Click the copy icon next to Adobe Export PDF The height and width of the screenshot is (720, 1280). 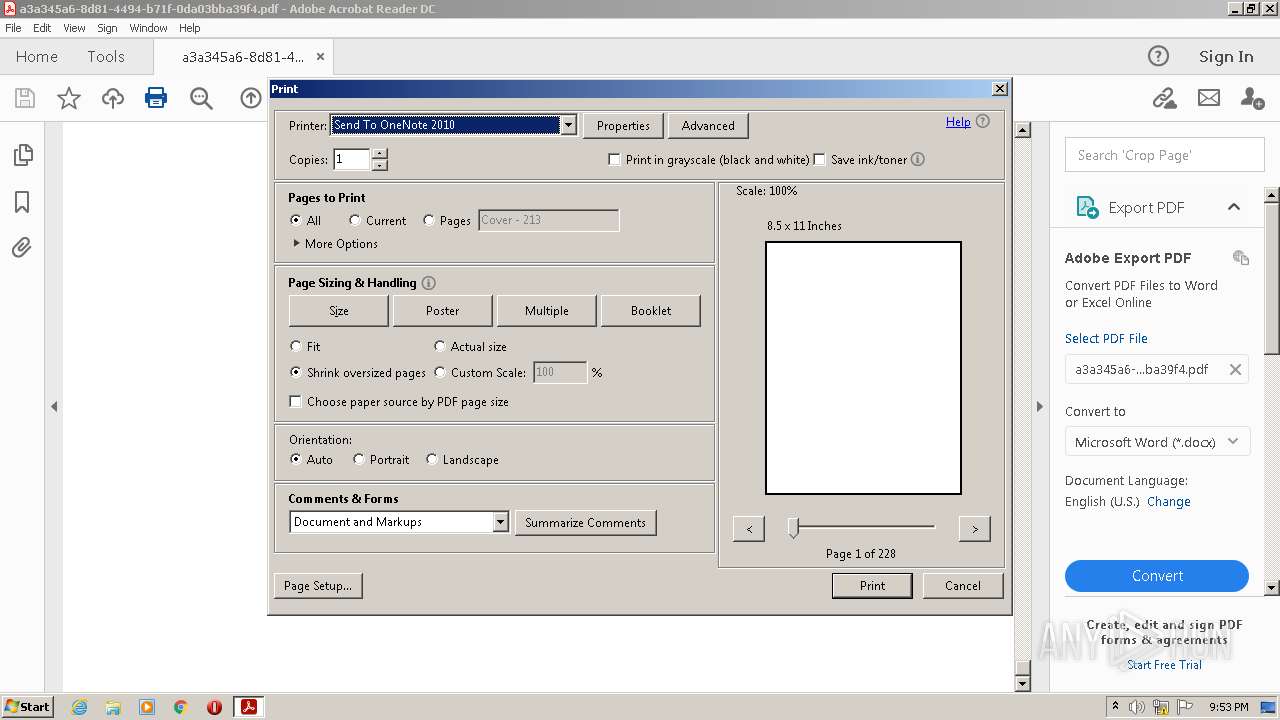tap(1241, 258)
